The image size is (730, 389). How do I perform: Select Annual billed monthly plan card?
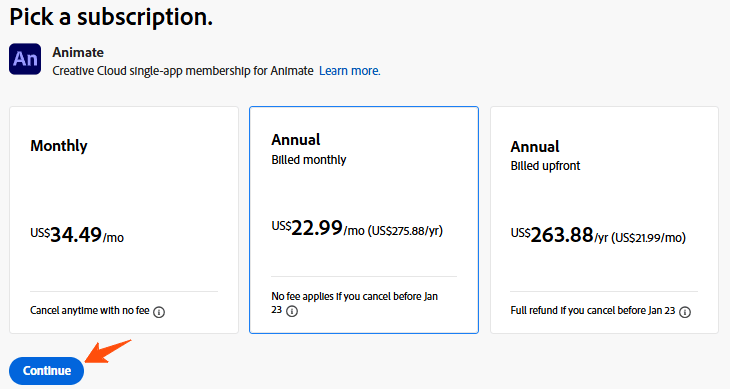coord(364,220)
